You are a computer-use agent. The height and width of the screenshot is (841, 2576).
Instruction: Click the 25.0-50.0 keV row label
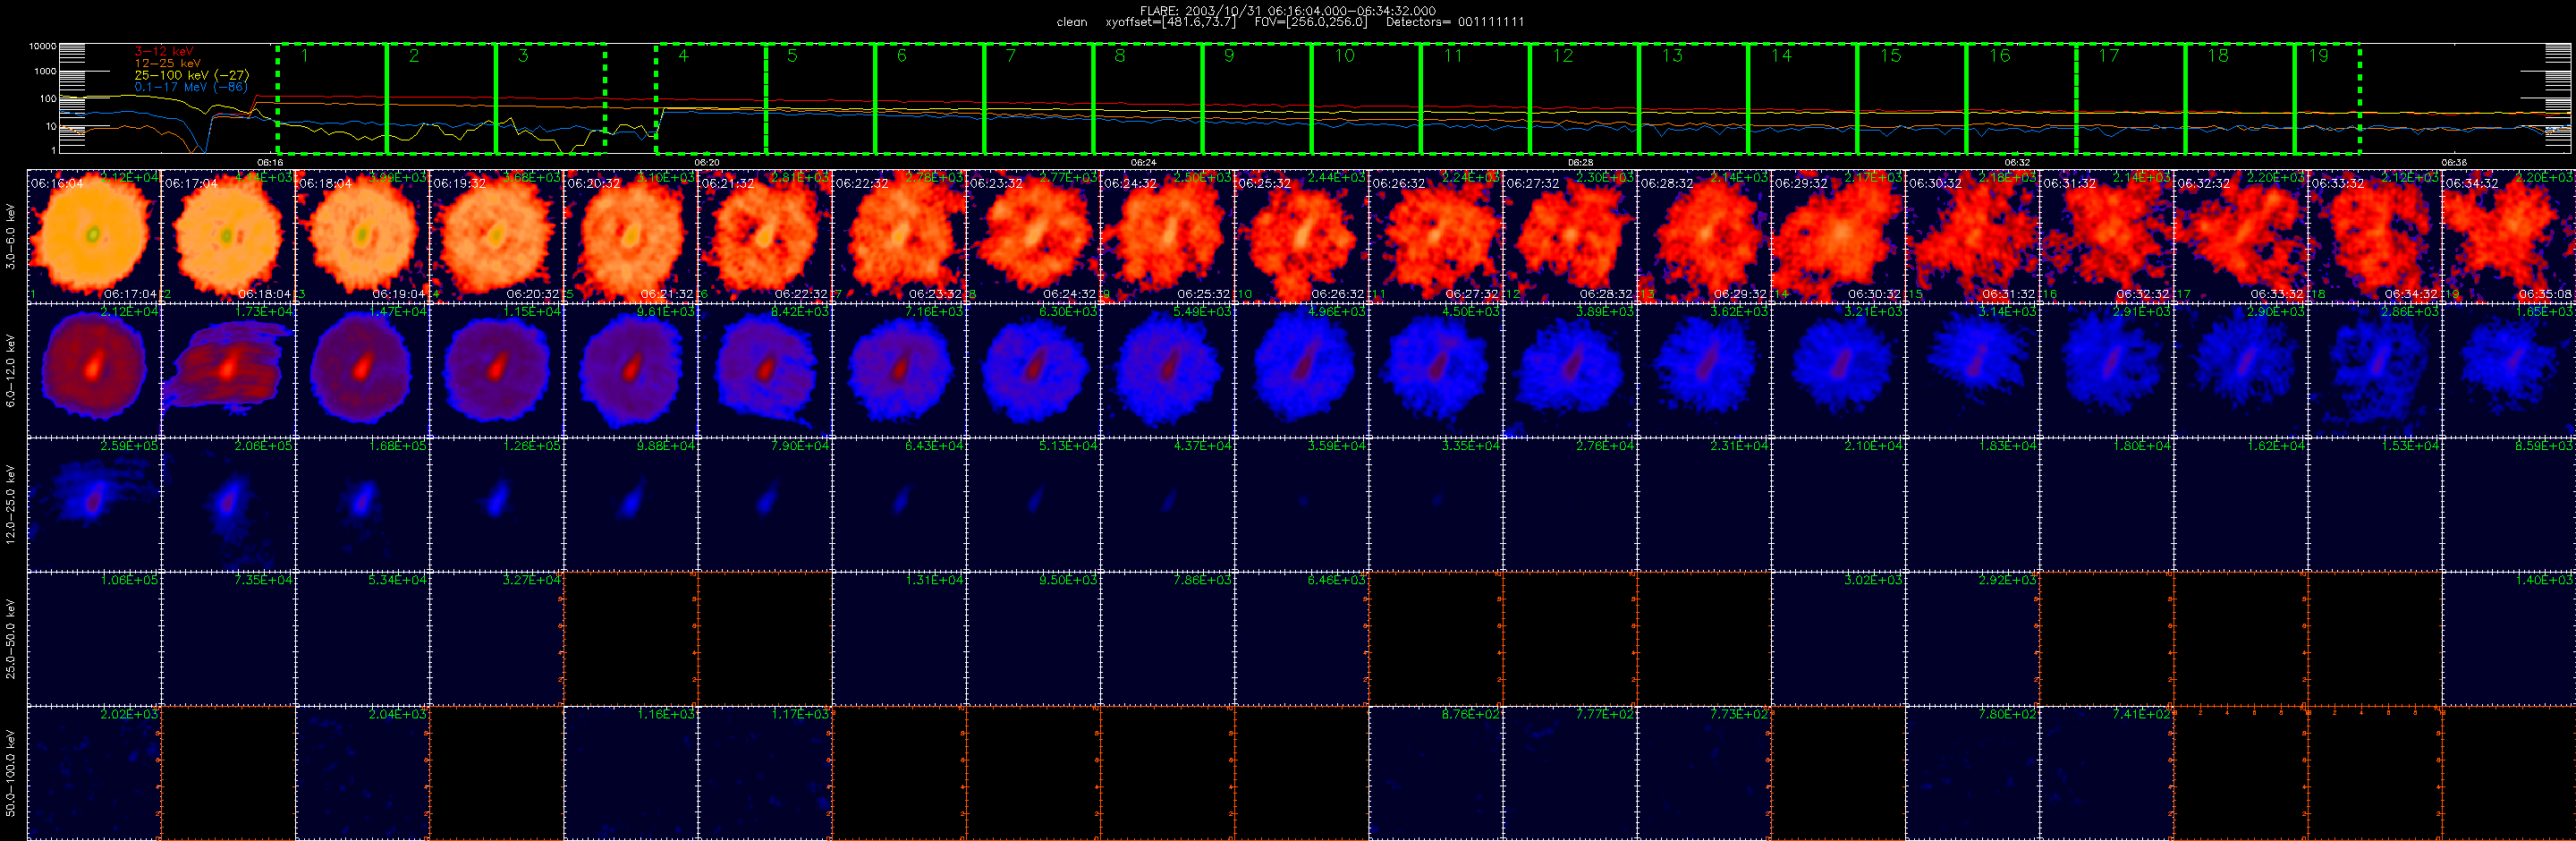click(11, 638)
